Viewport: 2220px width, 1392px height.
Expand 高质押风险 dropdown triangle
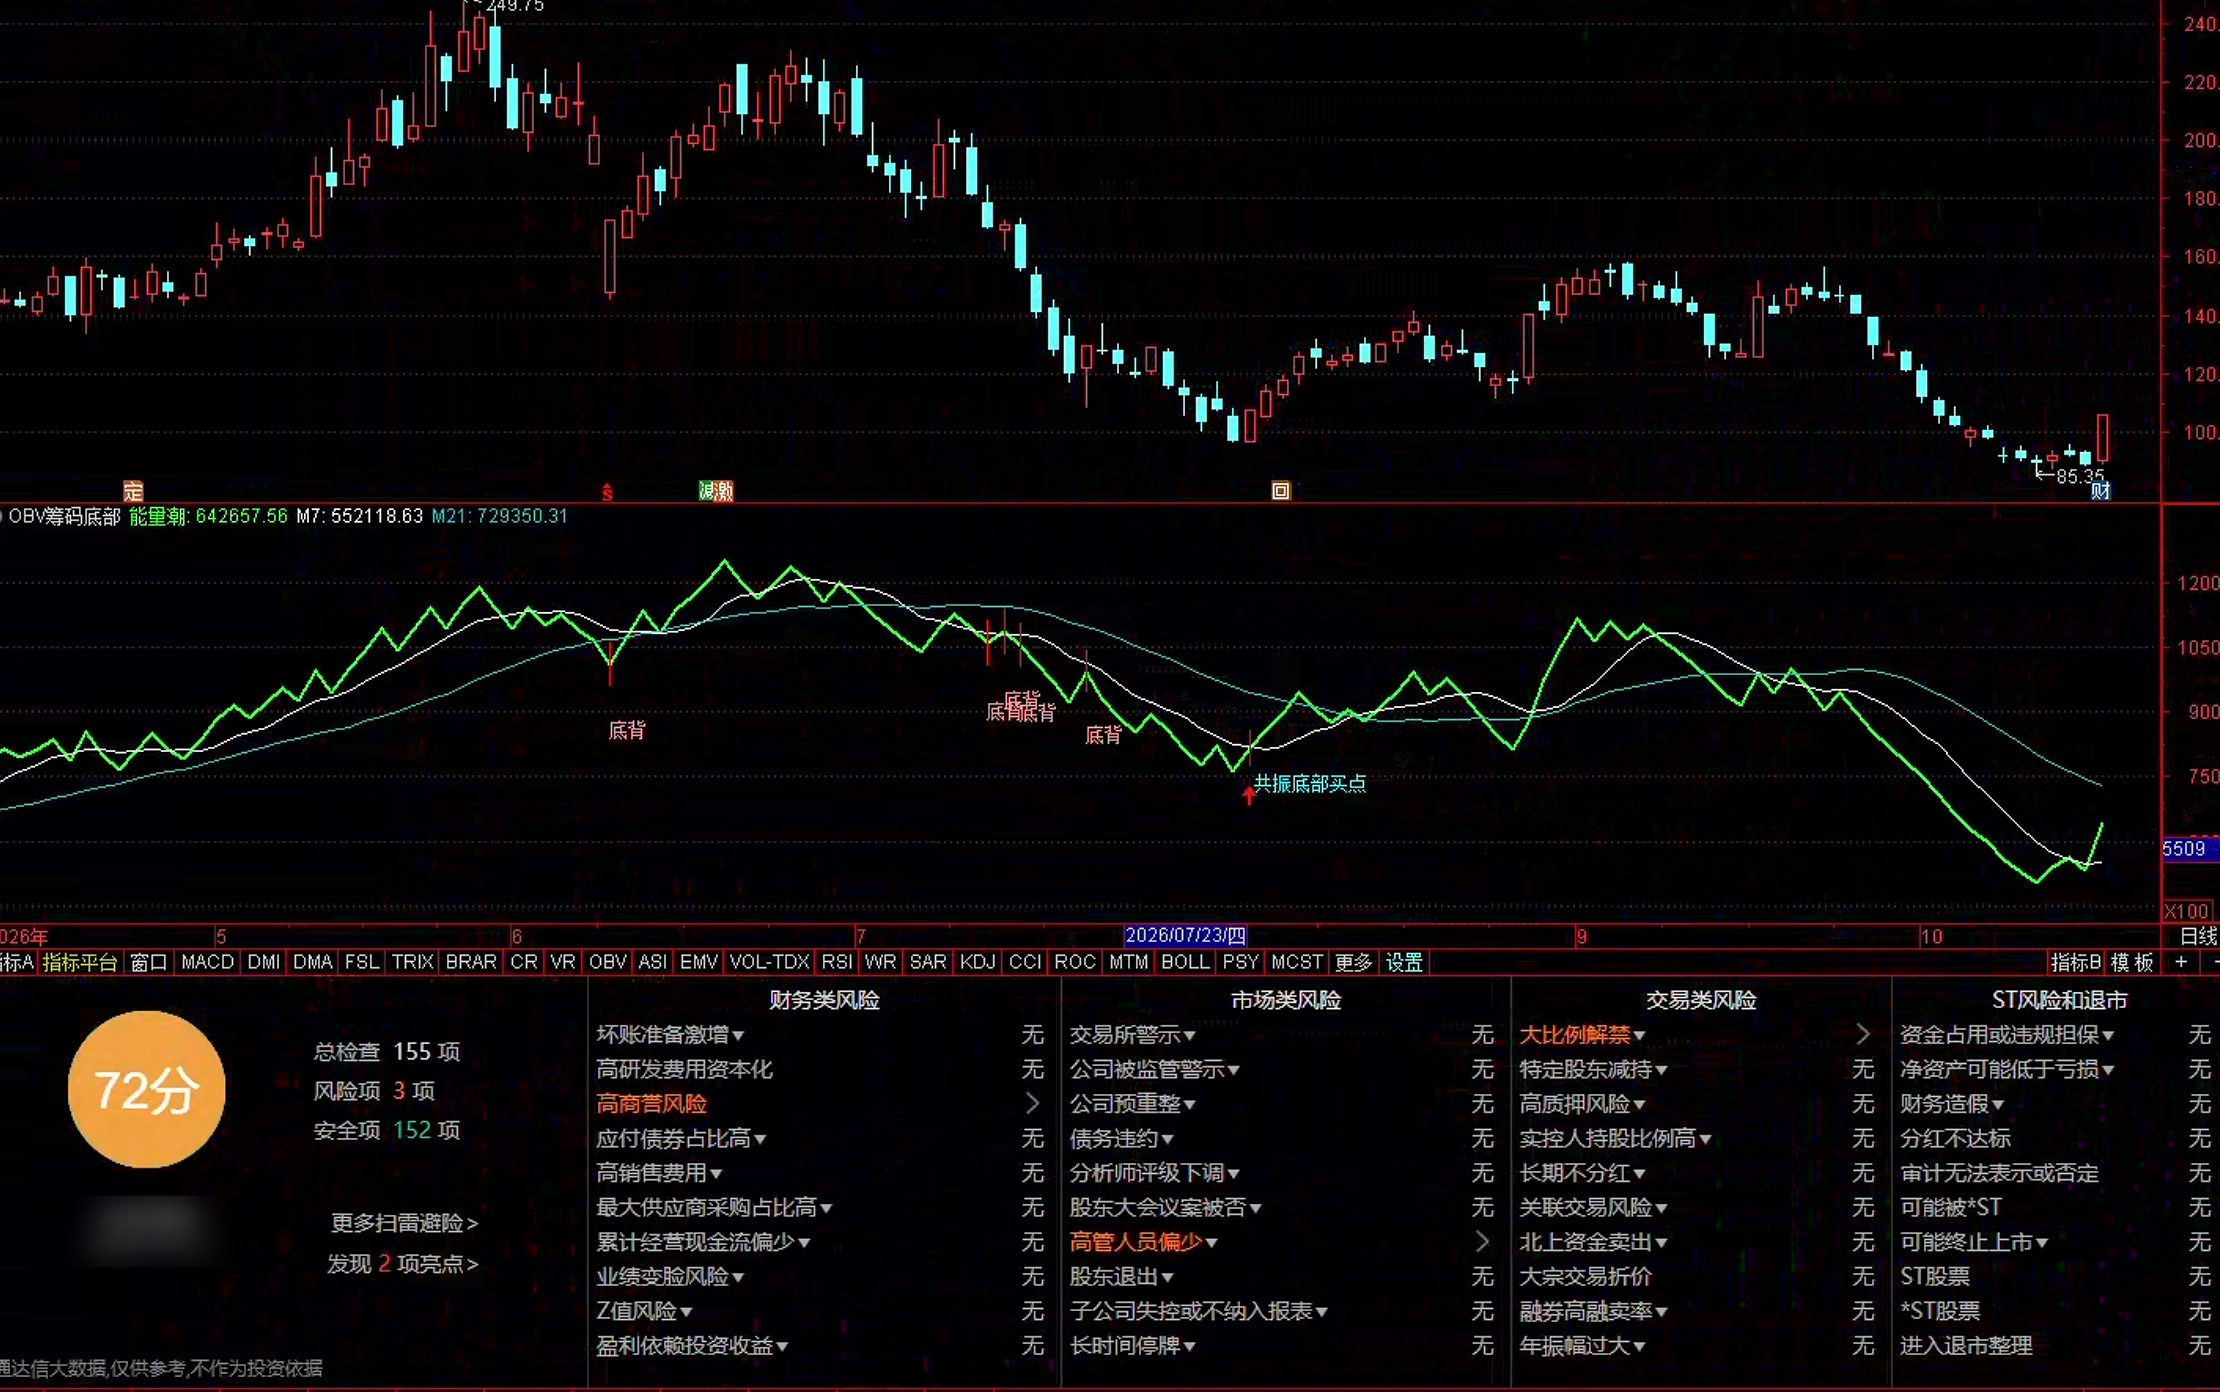coord(1639,1105)
